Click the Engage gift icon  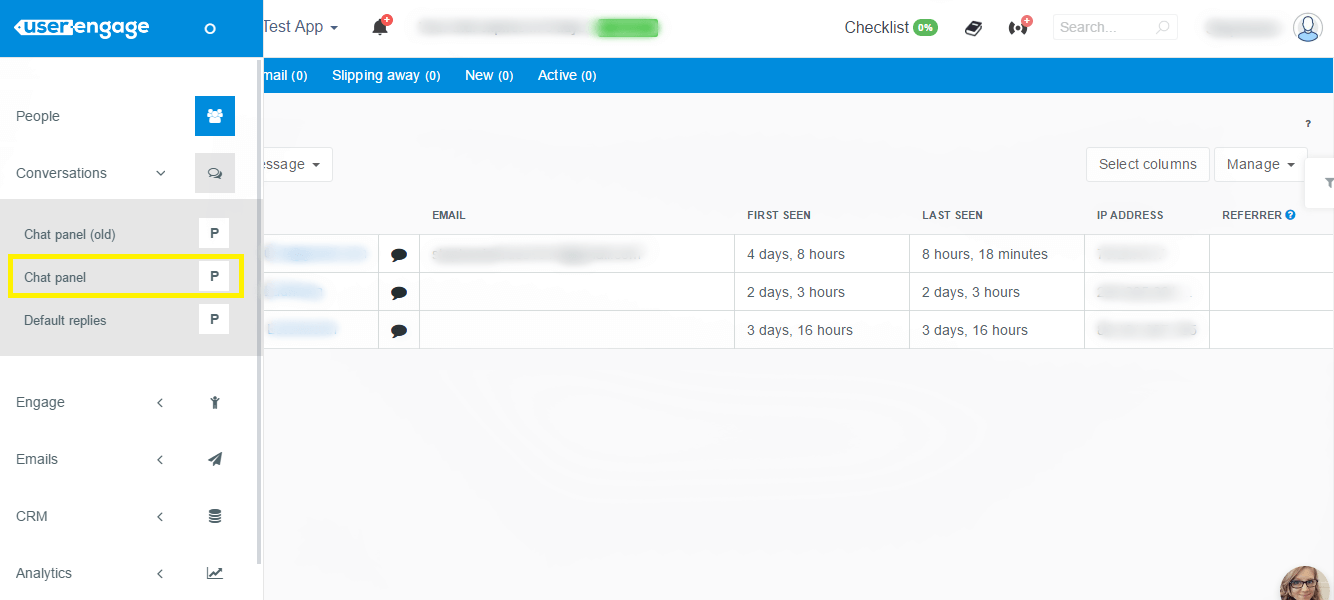point(214,401)
